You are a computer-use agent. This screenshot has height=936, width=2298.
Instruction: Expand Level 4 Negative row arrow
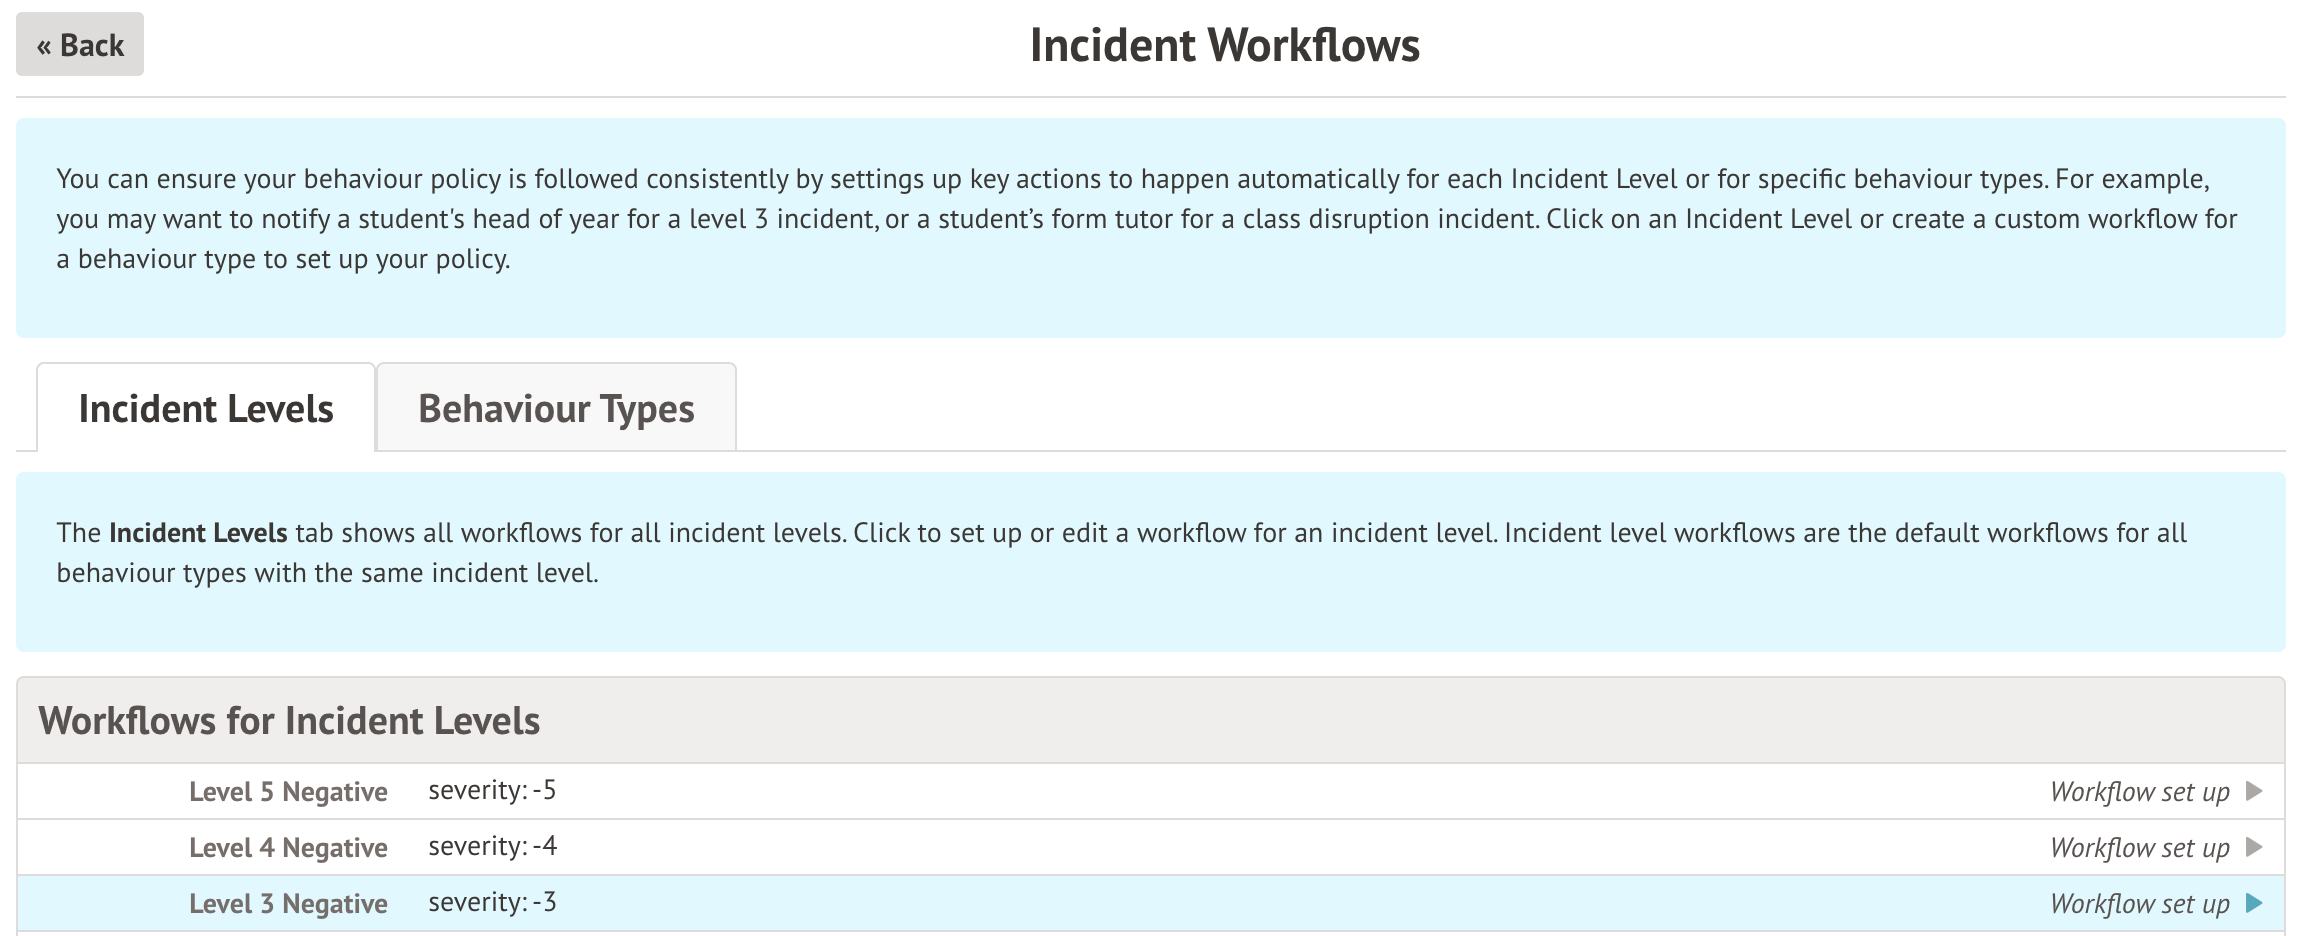pos(2254,847)
